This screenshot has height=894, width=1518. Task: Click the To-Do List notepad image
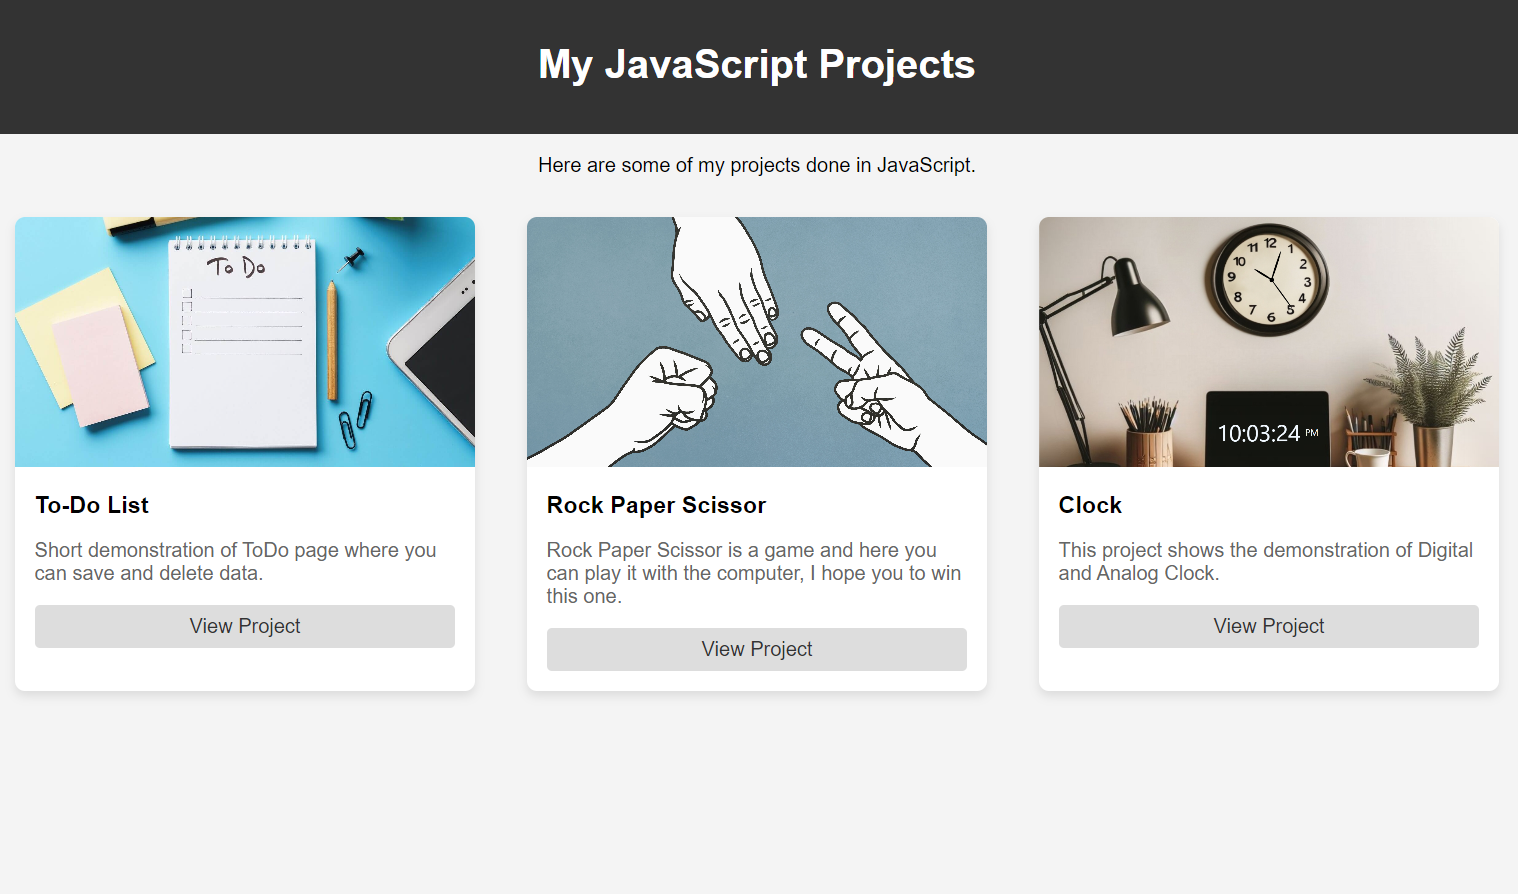(245, 342)
